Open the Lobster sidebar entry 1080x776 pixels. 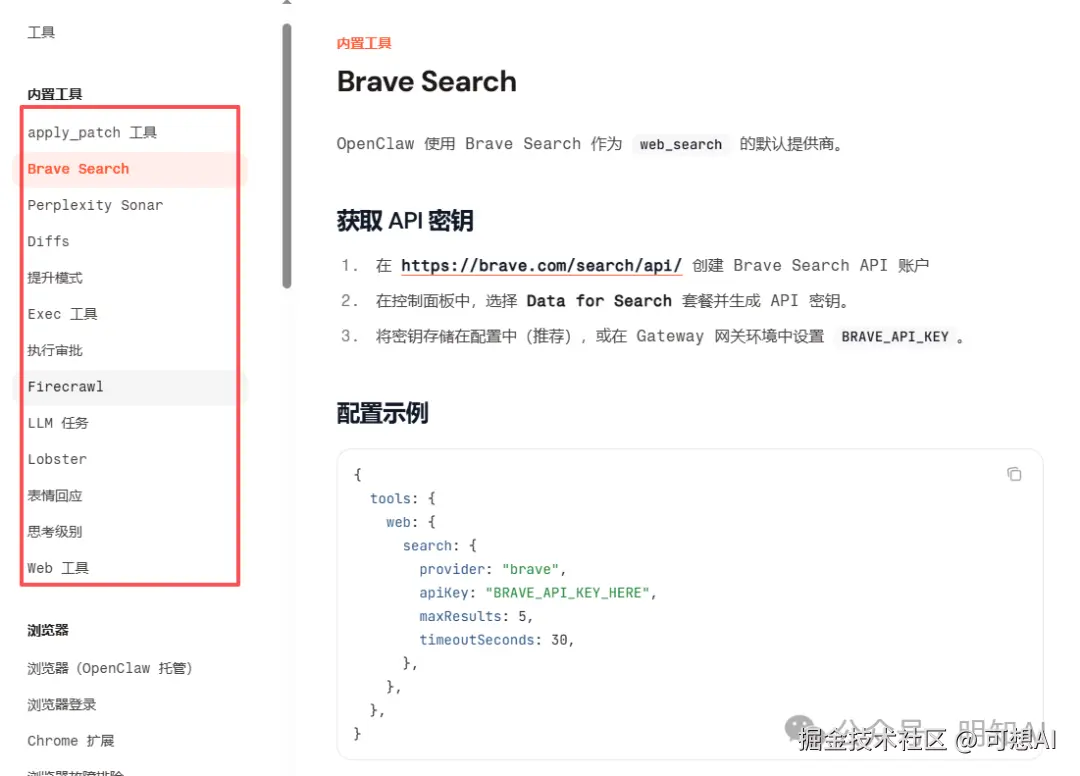click(x=57, y=459)
